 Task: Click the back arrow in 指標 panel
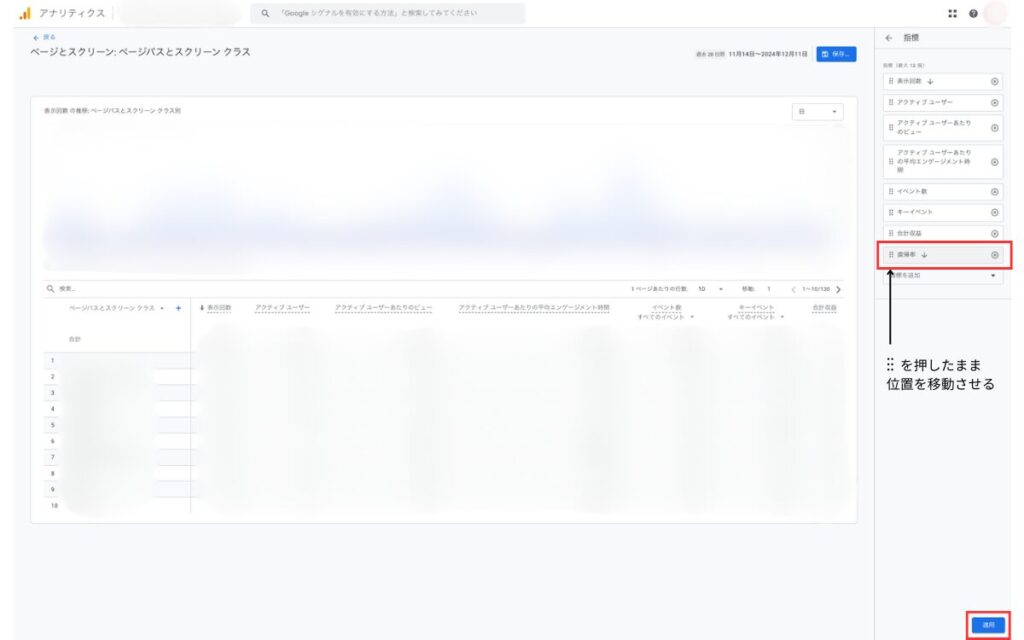pos(888,38)
